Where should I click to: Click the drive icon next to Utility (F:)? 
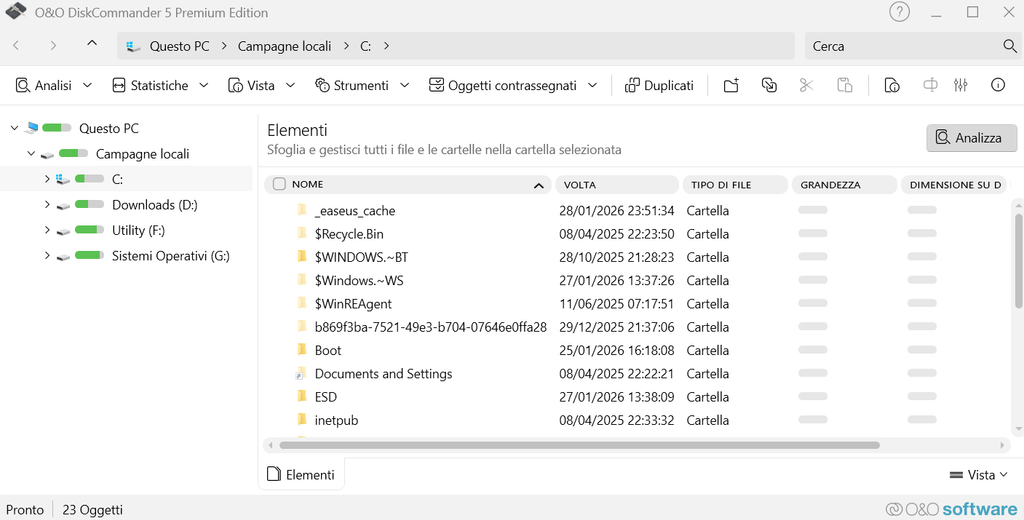[63, 231]
